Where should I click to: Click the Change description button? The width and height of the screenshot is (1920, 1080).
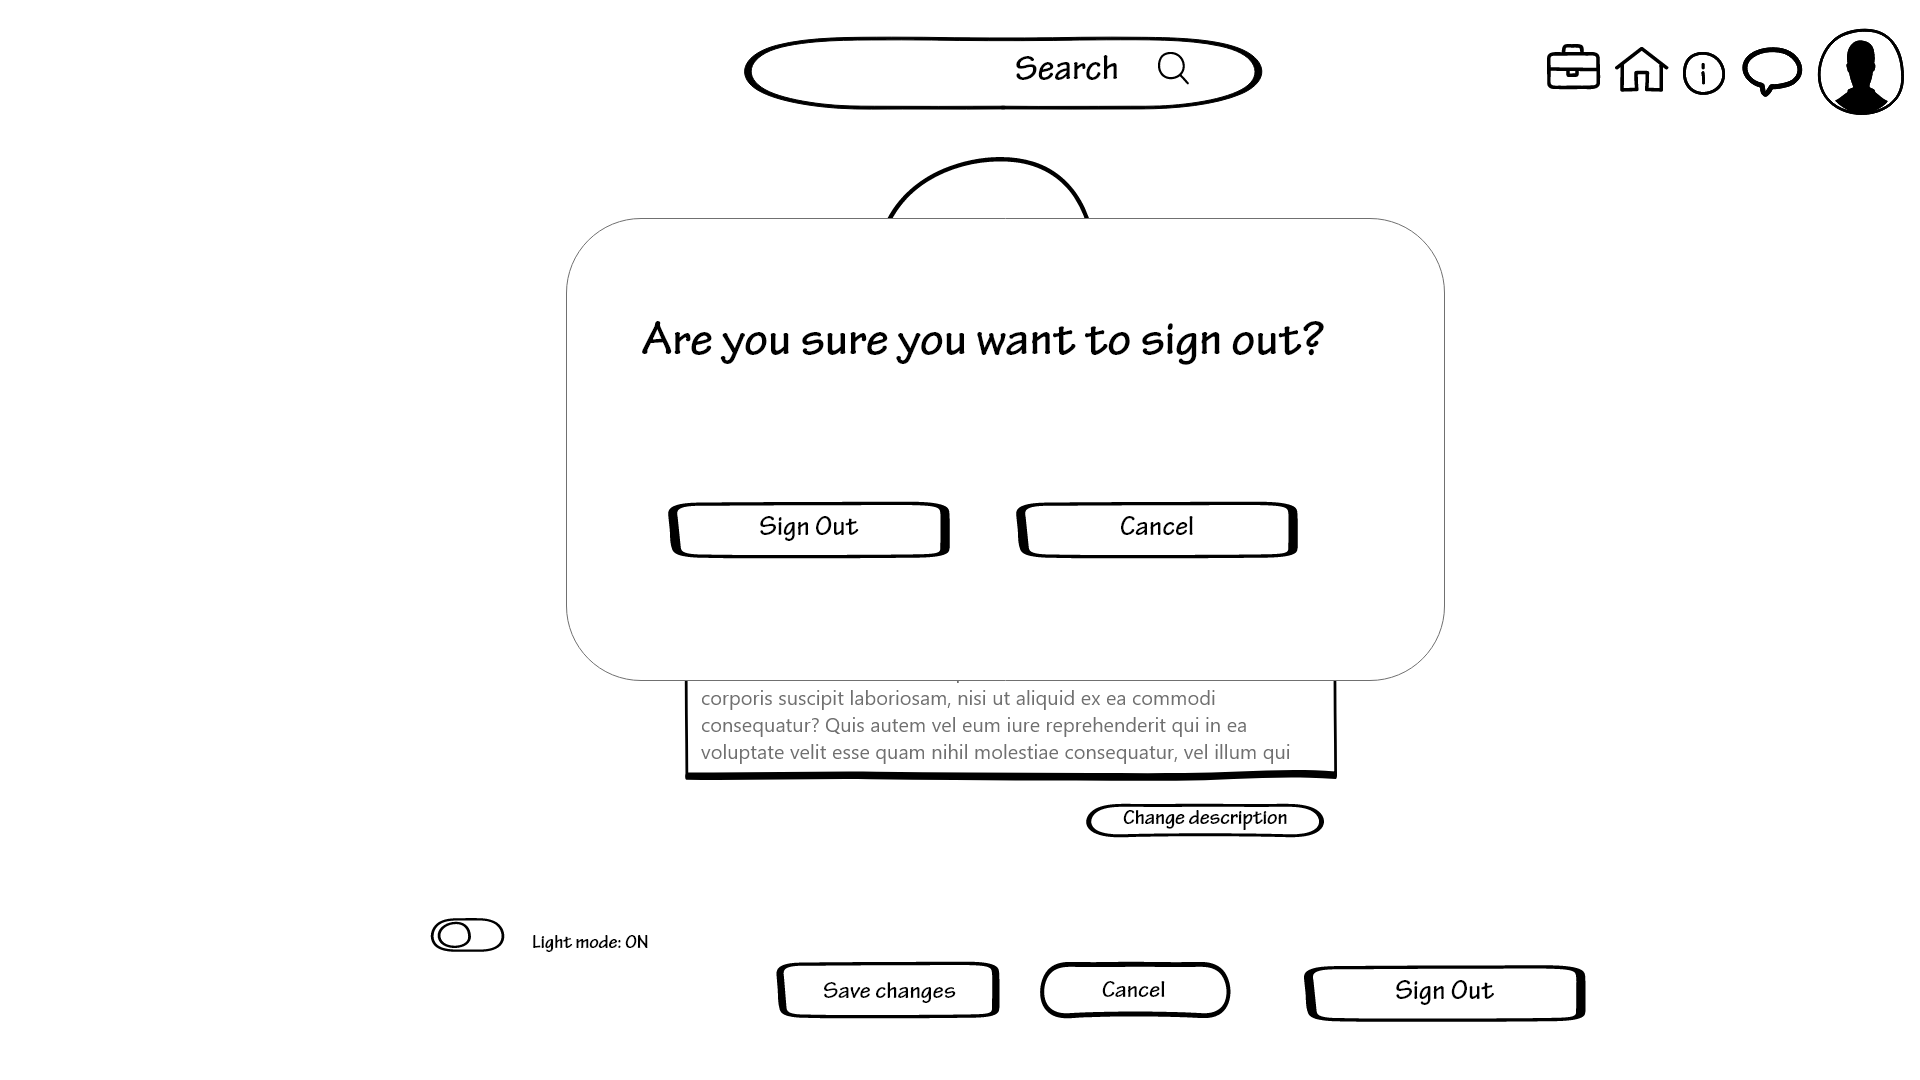[x=1205, y=818]
